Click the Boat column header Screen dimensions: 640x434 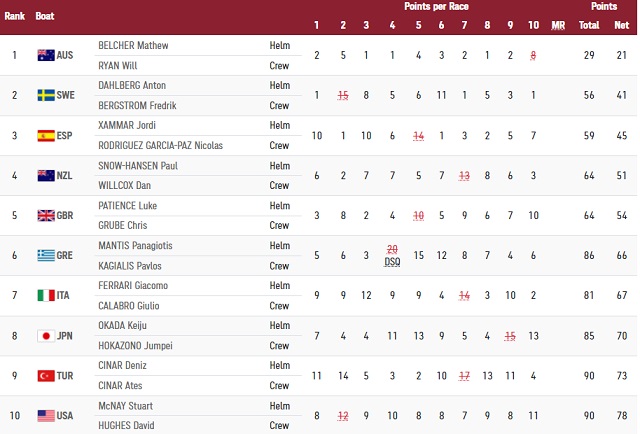click(45, 17)
